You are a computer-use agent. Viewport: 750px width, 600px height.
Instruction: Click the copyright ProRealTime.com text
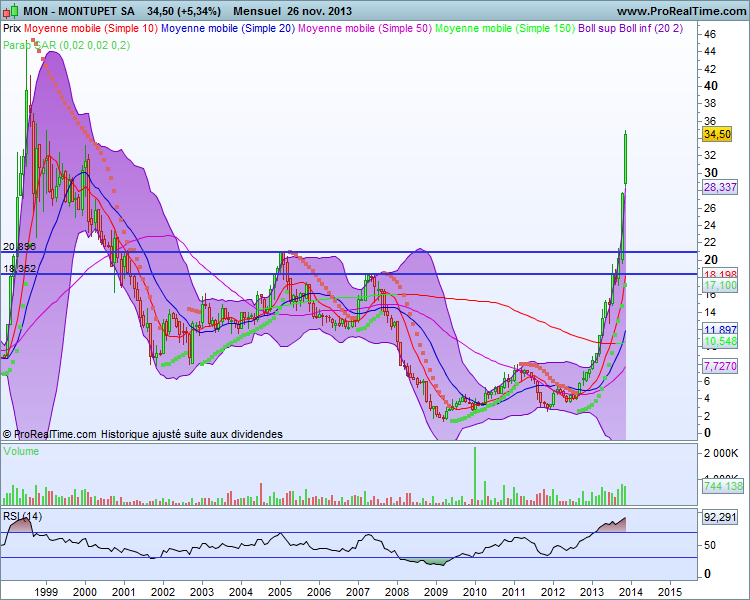click(50, 434)
